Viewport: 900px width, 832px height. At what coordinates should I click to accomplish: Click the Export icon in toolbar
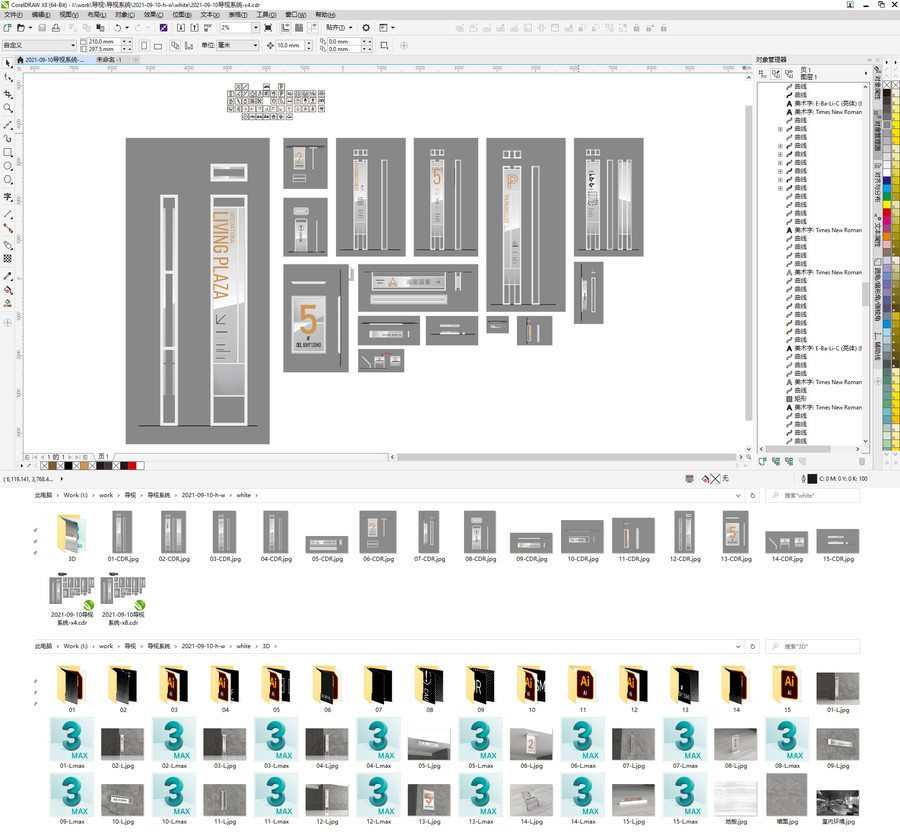(x=195, y=28)
